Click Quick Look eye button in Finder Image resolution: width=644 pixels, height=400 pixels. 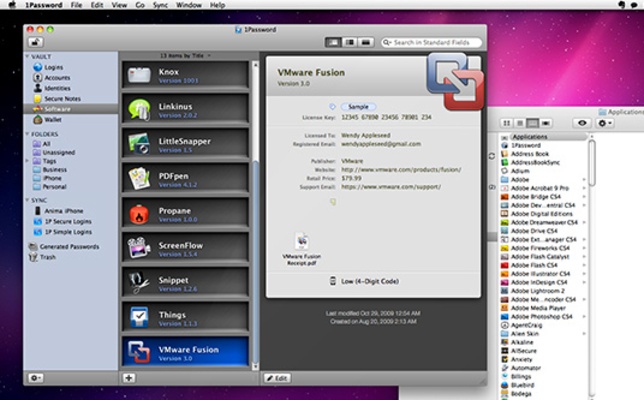click(582, 123)
